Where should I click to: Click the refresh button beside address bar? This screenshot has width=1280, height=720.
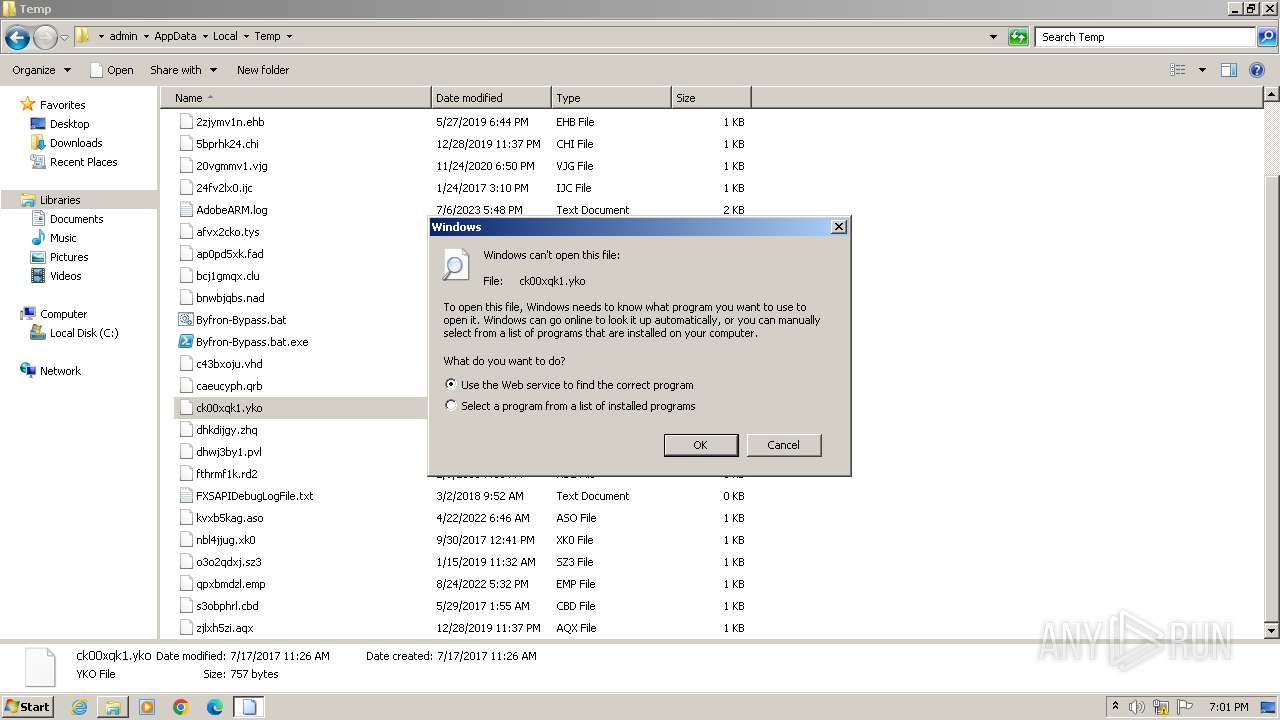1018,37
